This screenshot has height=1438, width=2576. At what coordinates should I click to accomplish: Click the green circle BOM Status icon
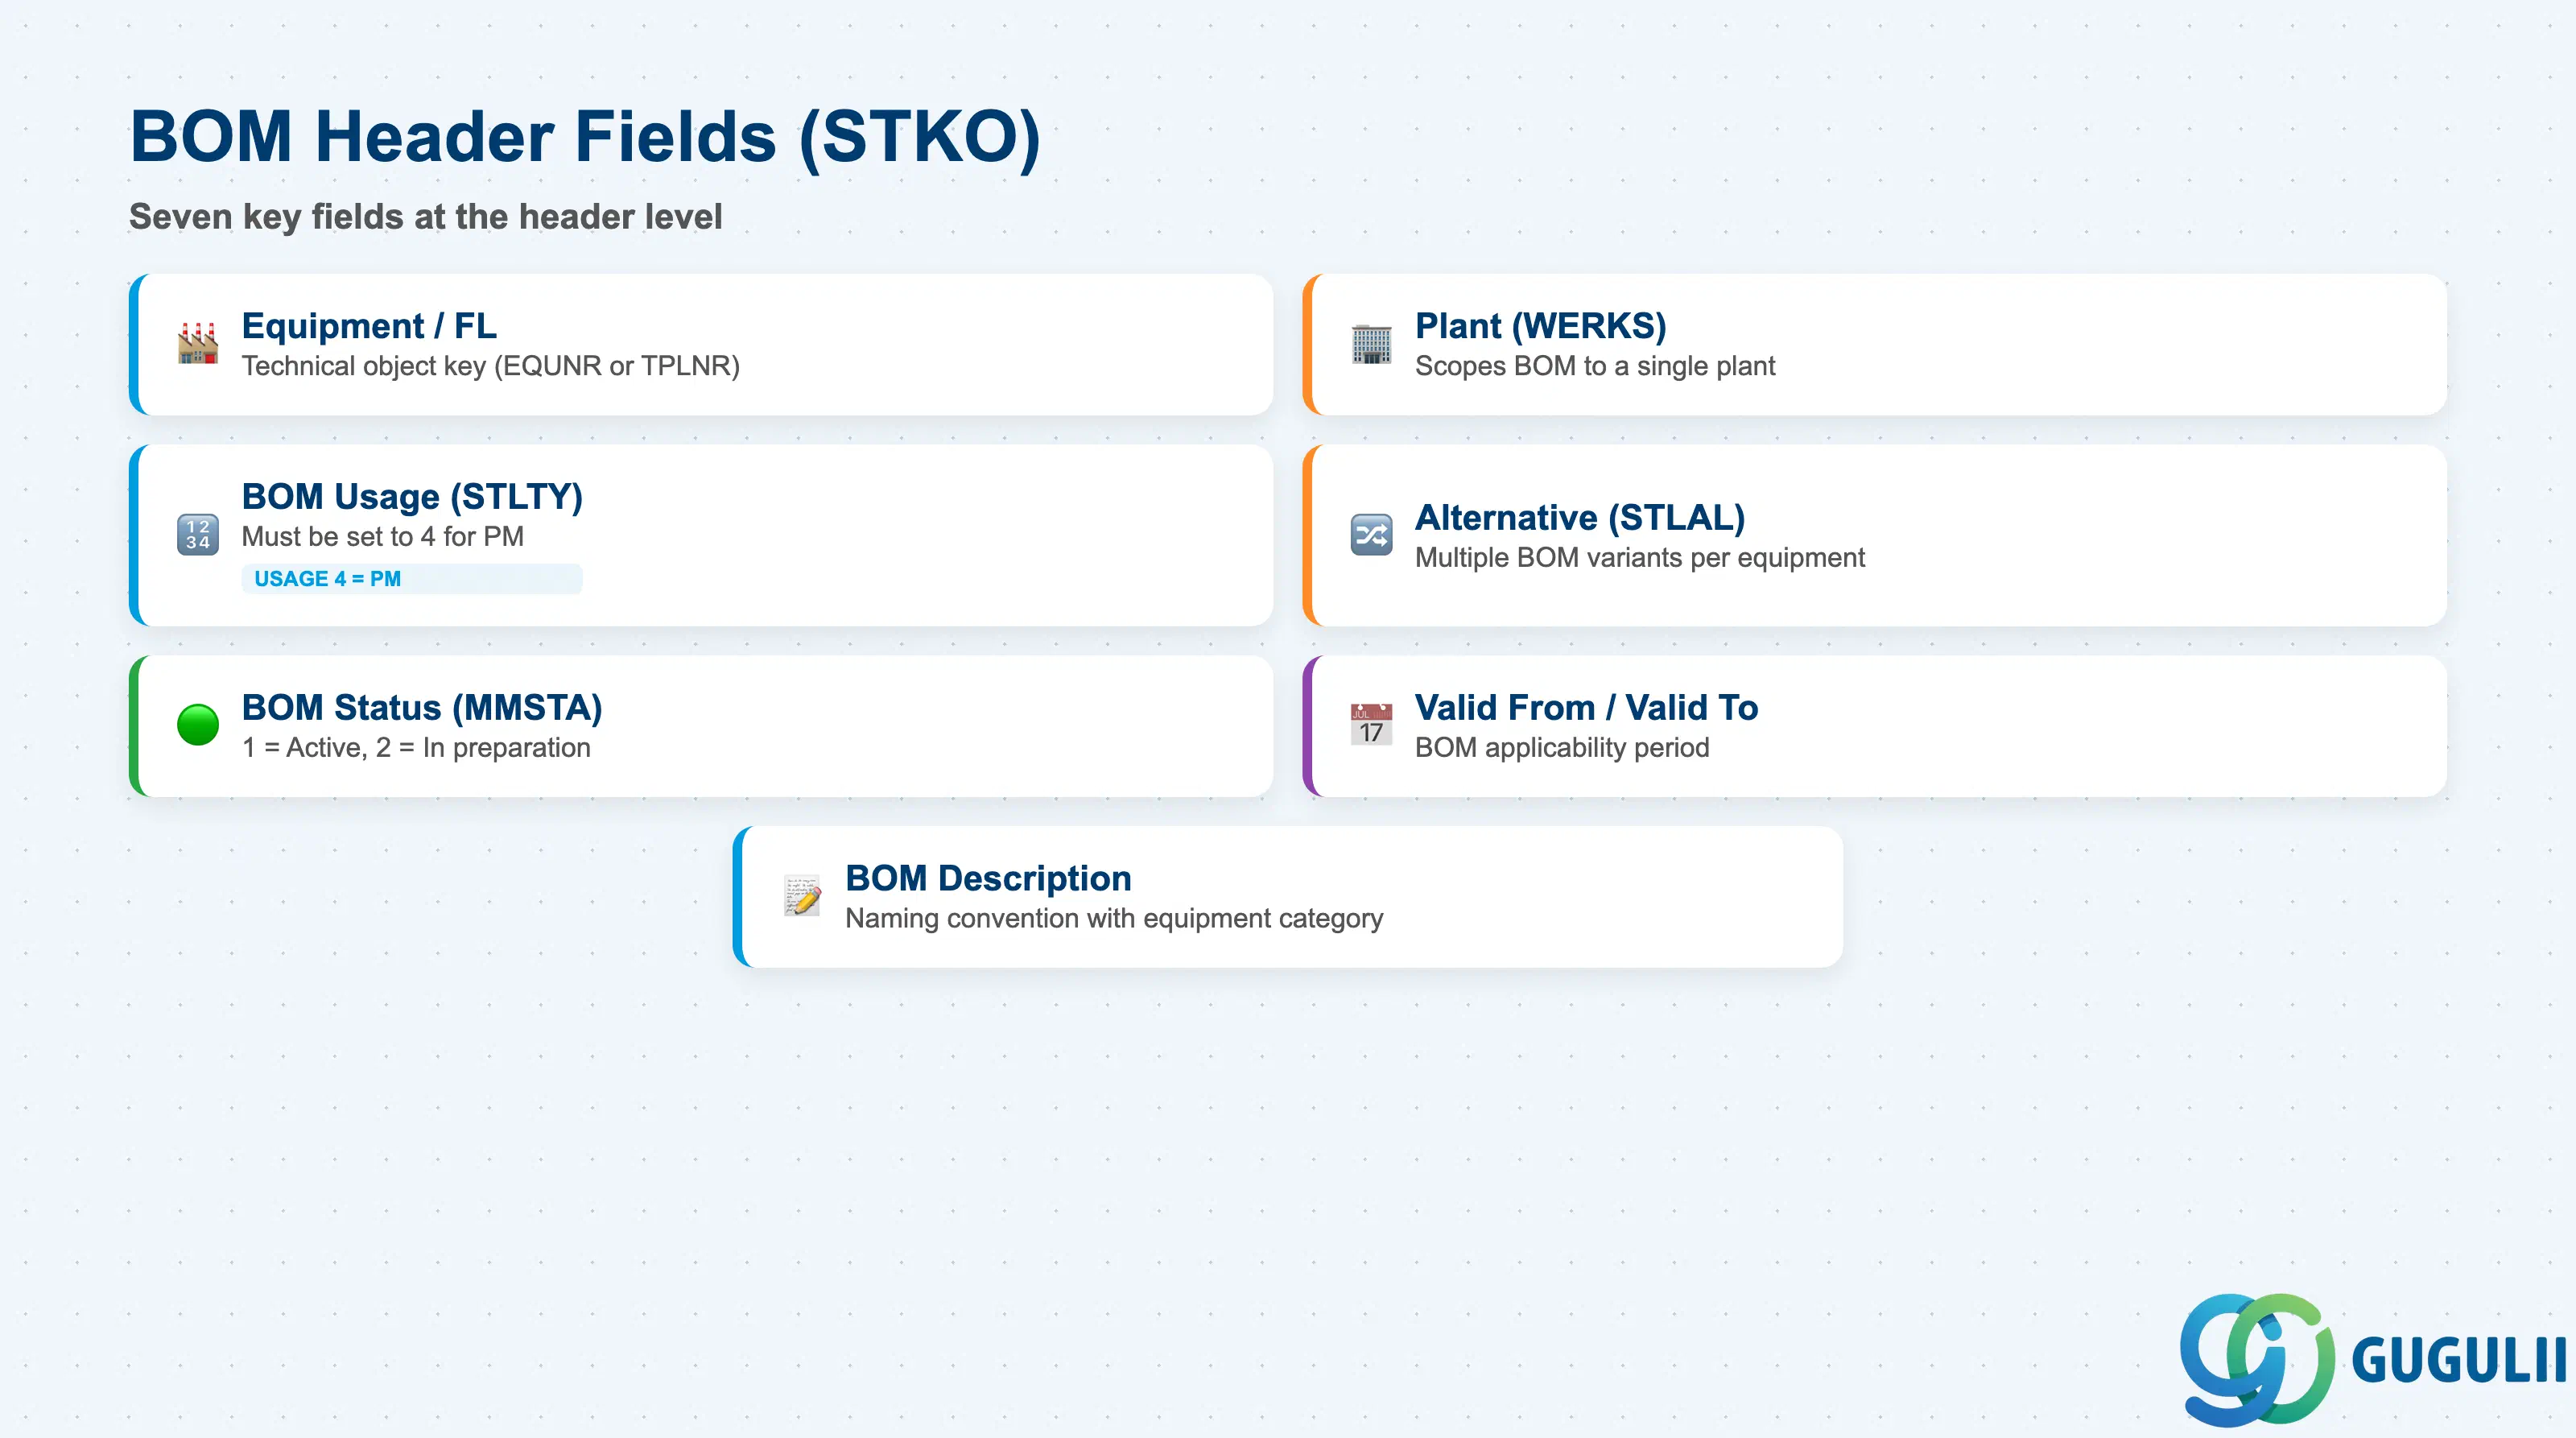click(x=198, y=725)
